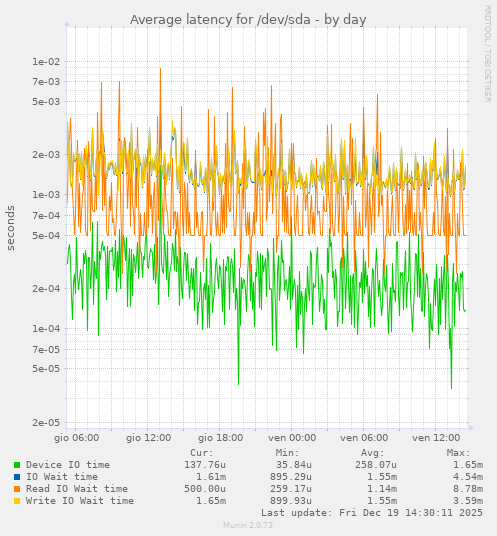Click the 'gio 12:00' x-axis label
The width and height of the screenshot is (497, 536).
pyautogui.click(x=148, y=438)
